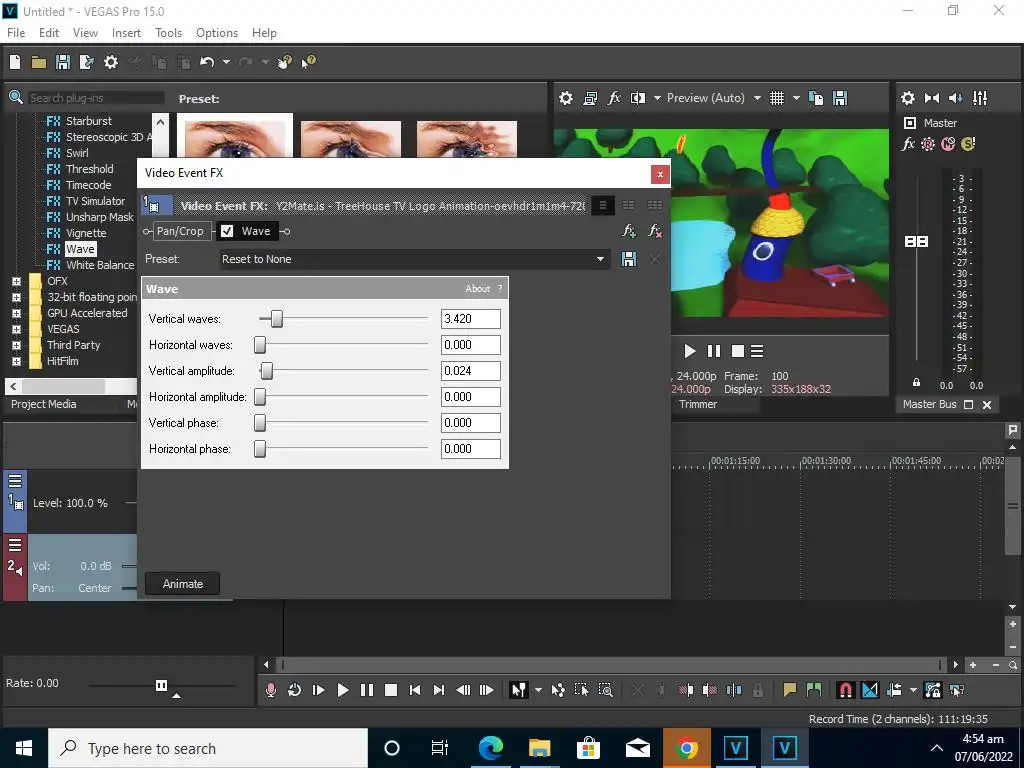The width and height of the screenshot is (1024, 768).
Task: Click Play in the preview window
Action: point(690,351)
